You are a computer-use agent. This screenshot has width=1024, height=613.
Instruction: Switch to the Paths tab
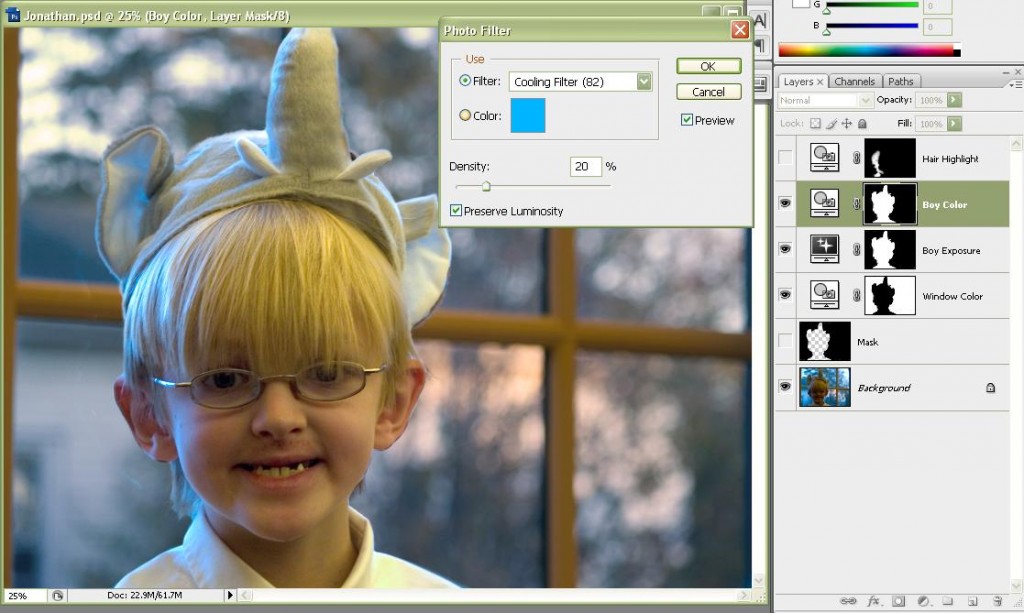coord(901,82)
